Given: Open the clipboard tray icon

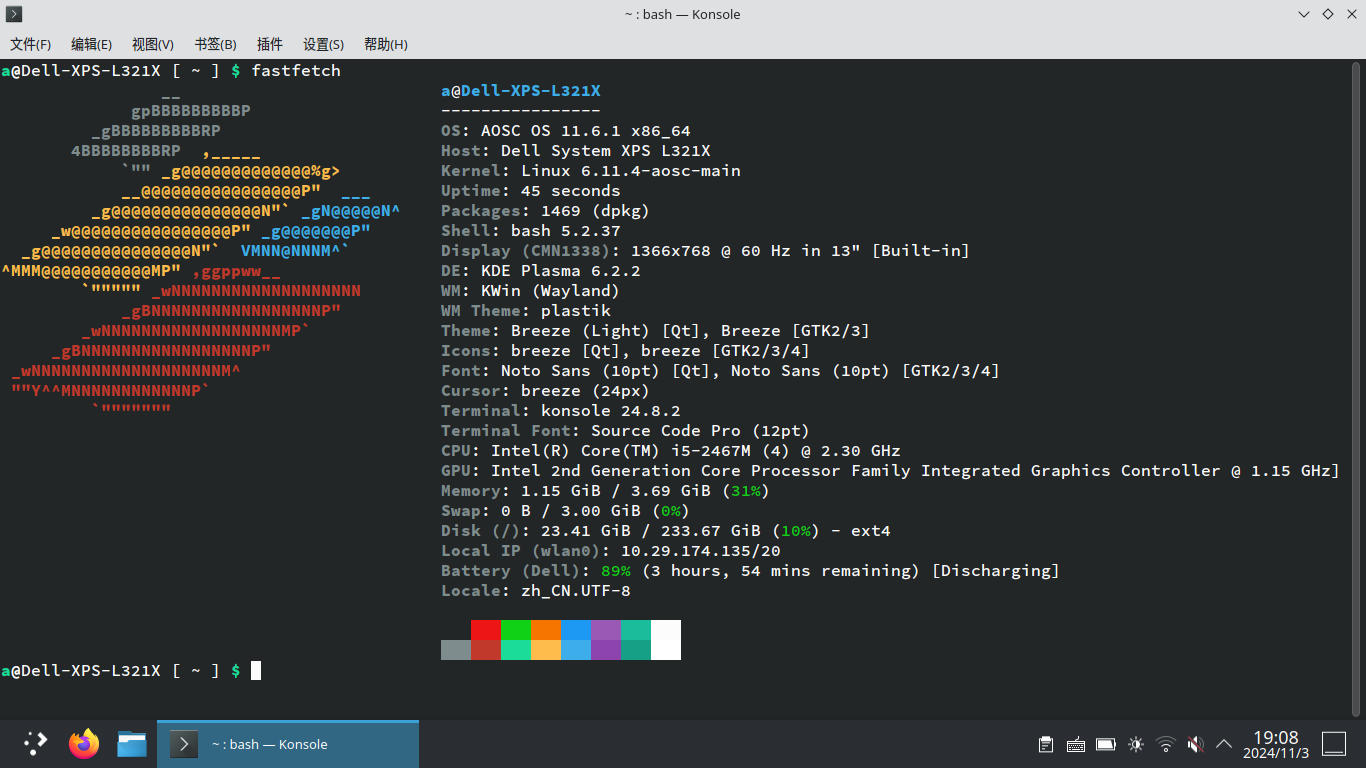Looking at the screenshot, I should [1046, 744].
